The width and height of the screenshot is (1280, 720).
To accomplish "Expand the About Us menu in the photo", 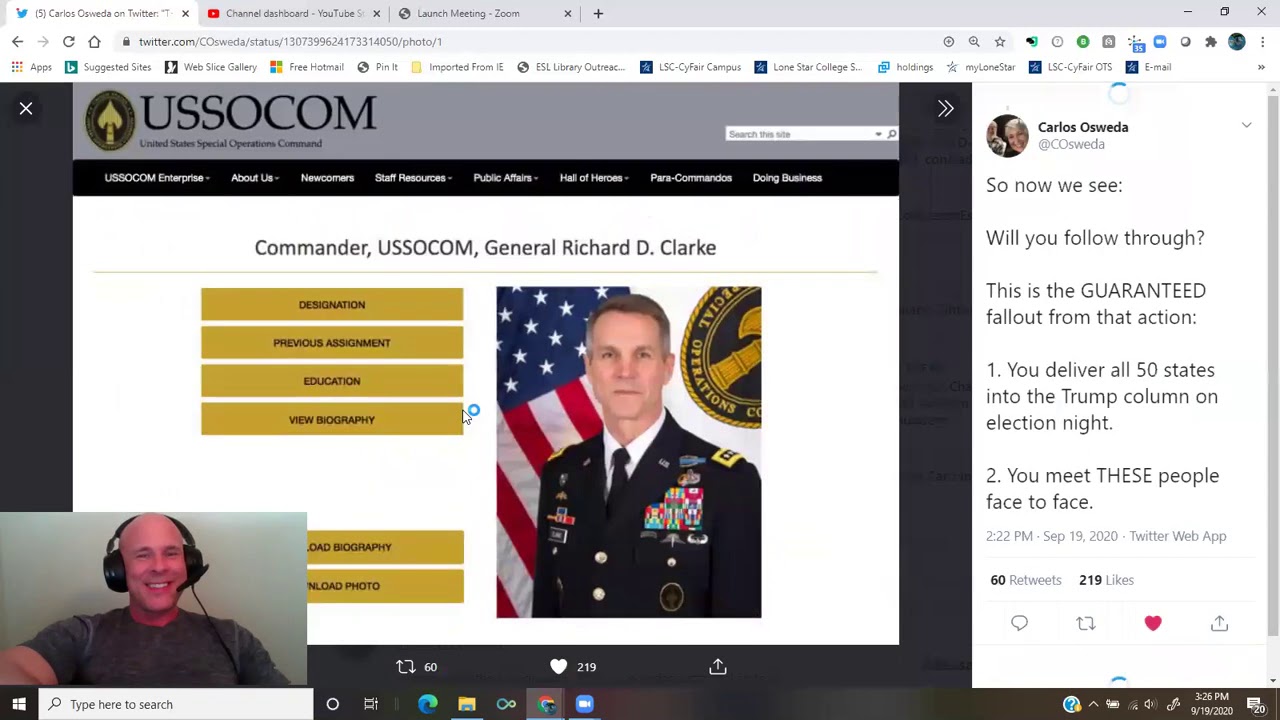I will 255,178.
